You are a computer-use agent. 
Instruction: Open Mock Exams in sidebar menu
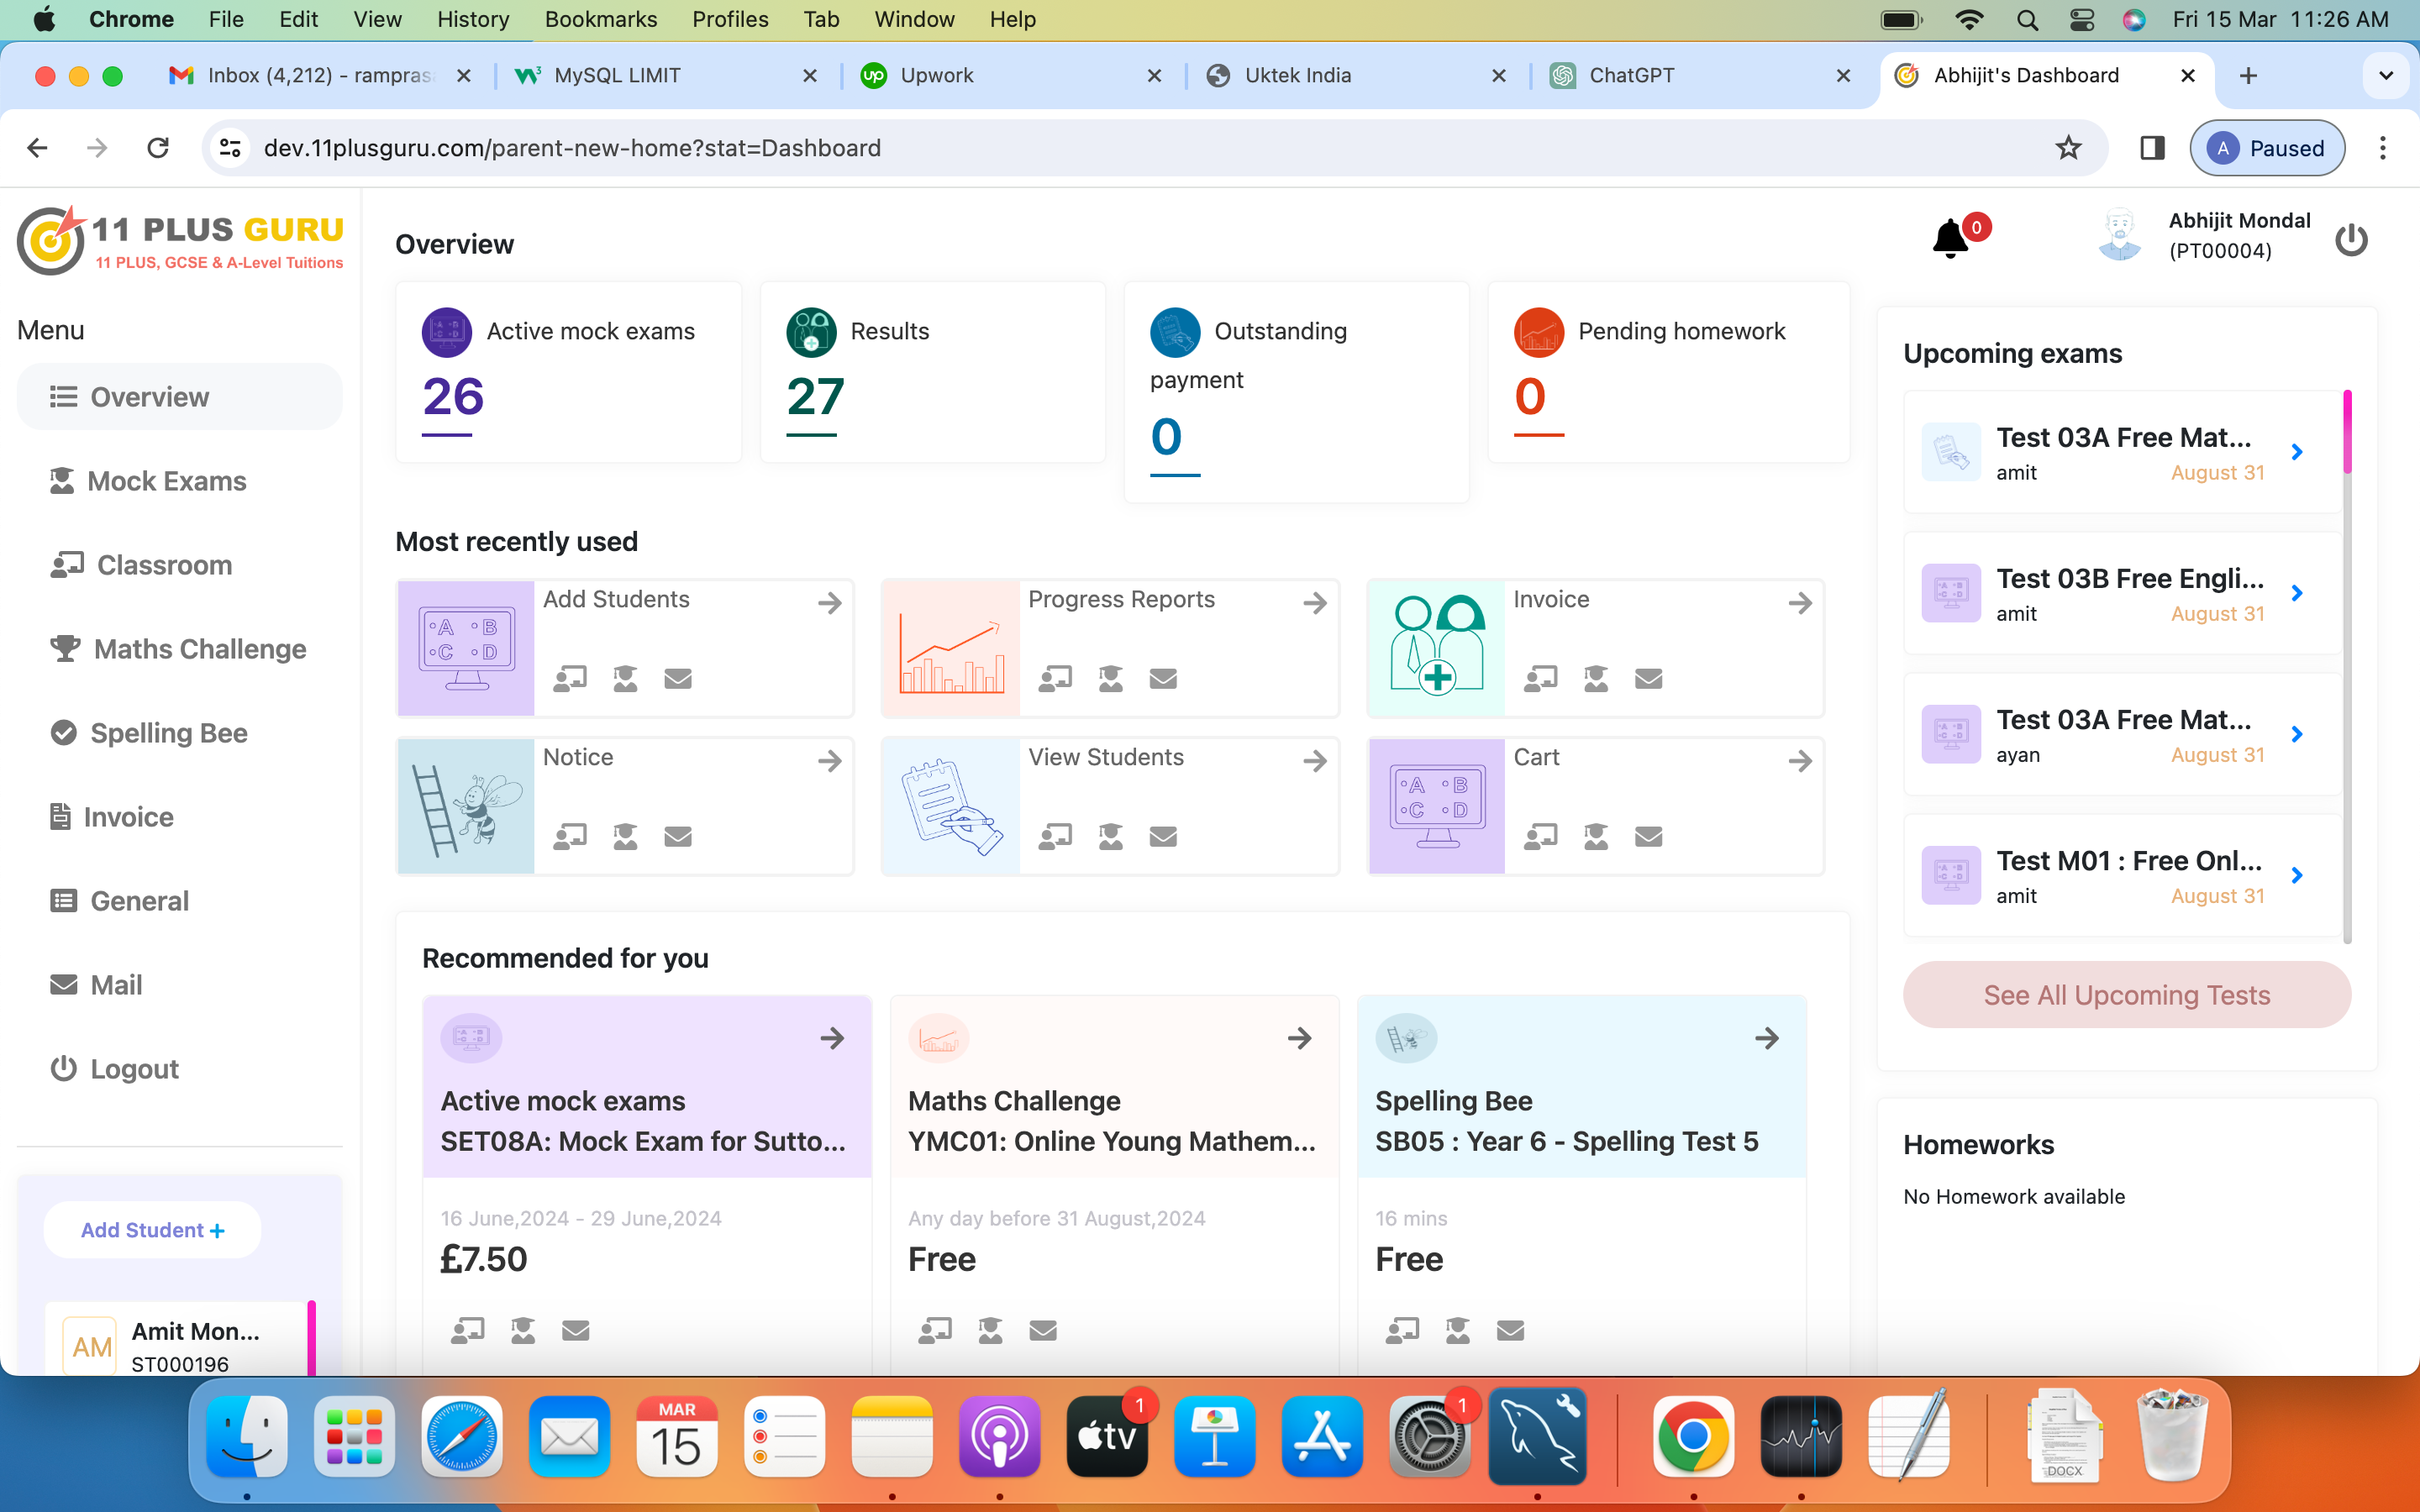tap(166, 481)
